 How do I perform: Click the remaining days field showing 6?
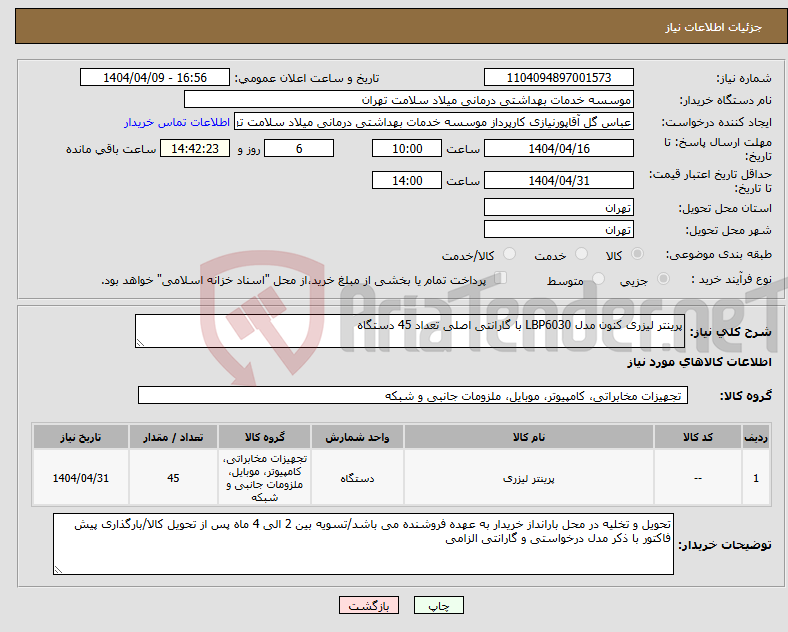pyautogui.click(x=299, y=148)
